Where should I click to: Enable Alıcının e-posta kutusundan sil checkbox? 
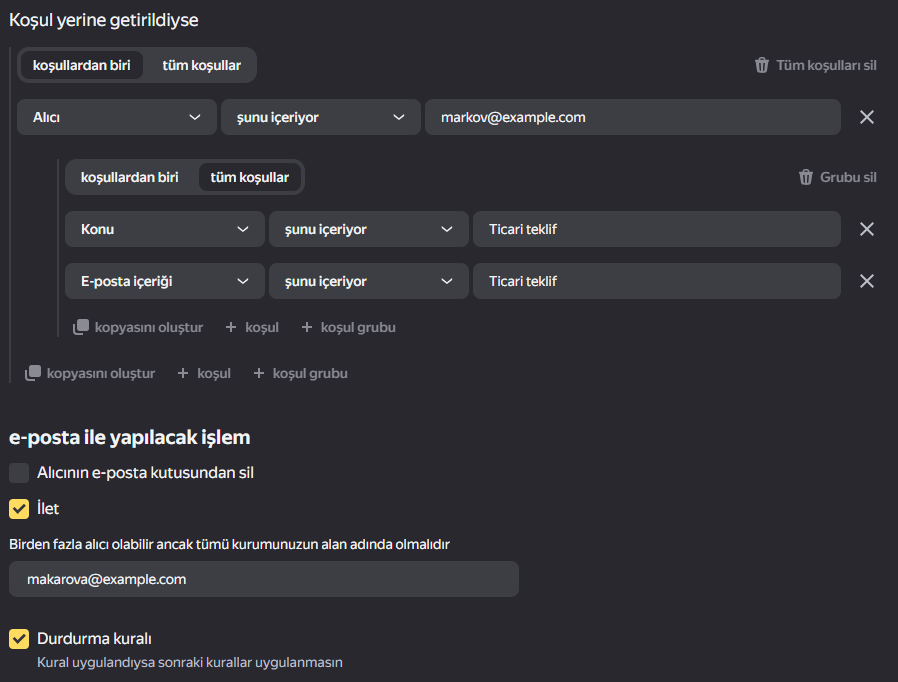pos(19,473)
